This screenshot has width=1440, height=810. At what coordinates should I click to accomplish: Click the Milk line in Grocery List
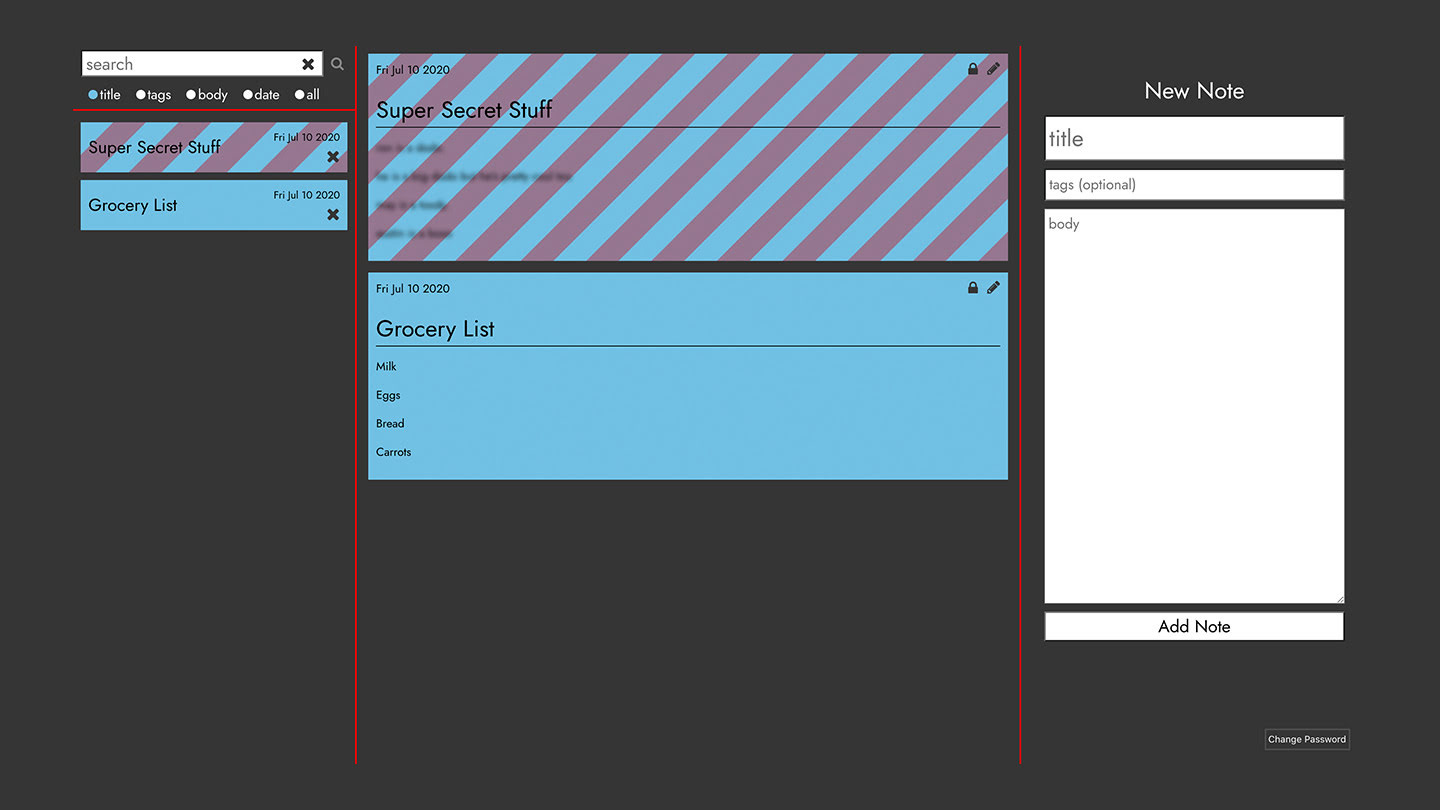[x=386, y=367]
